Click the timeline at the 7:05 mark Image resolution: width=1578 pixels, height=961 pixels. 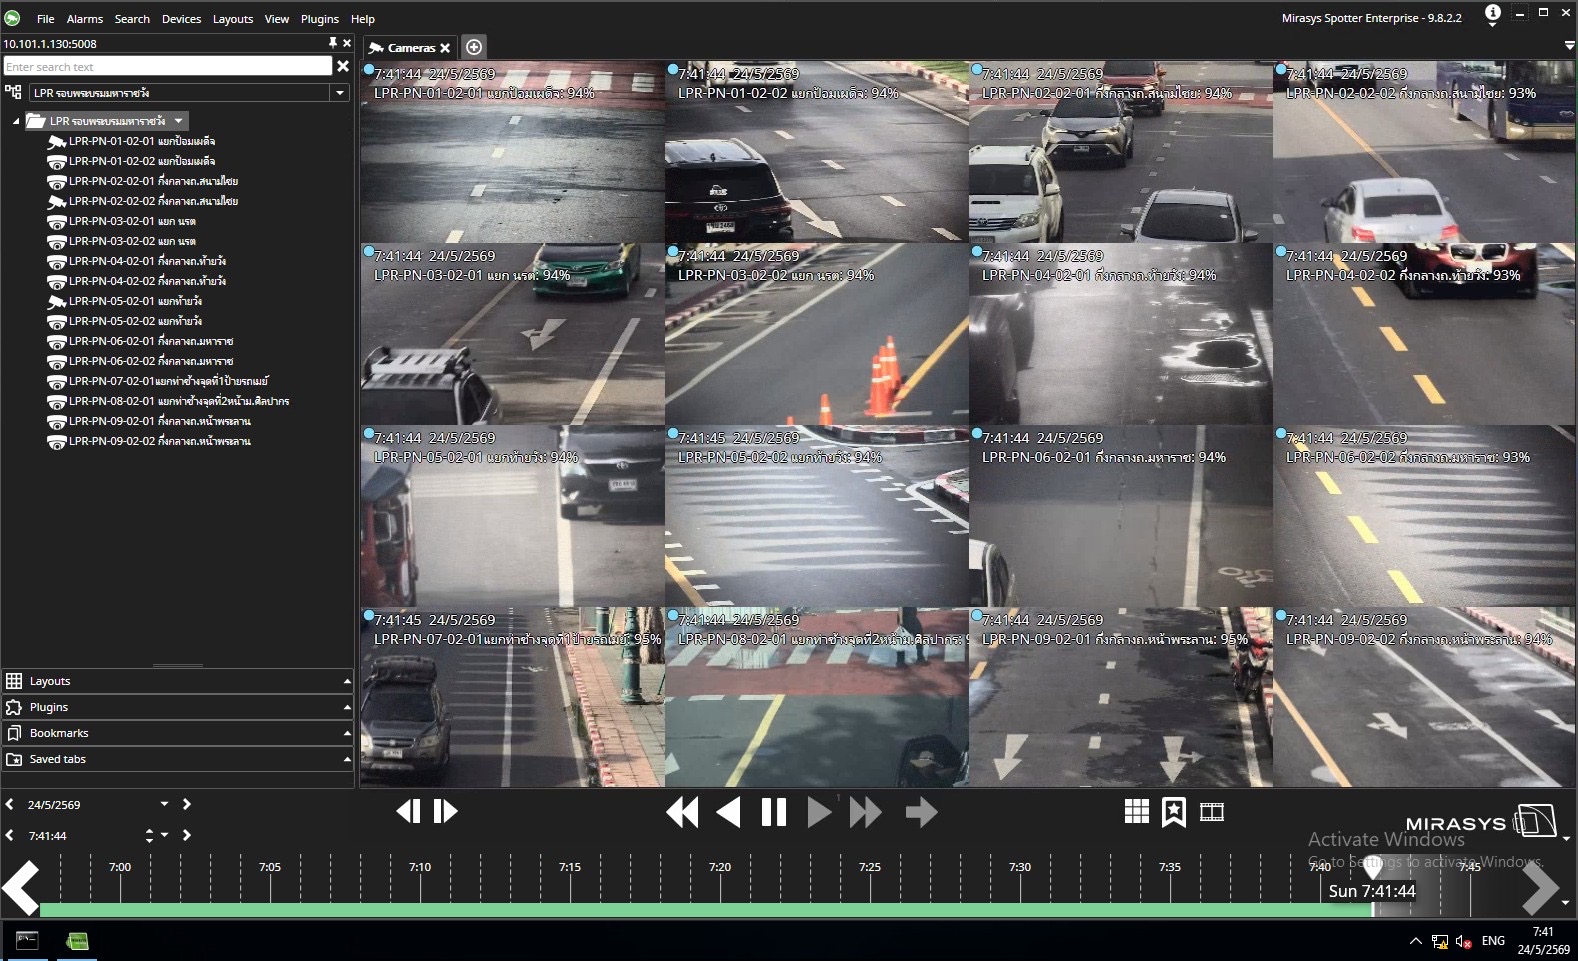click(270, 867)
